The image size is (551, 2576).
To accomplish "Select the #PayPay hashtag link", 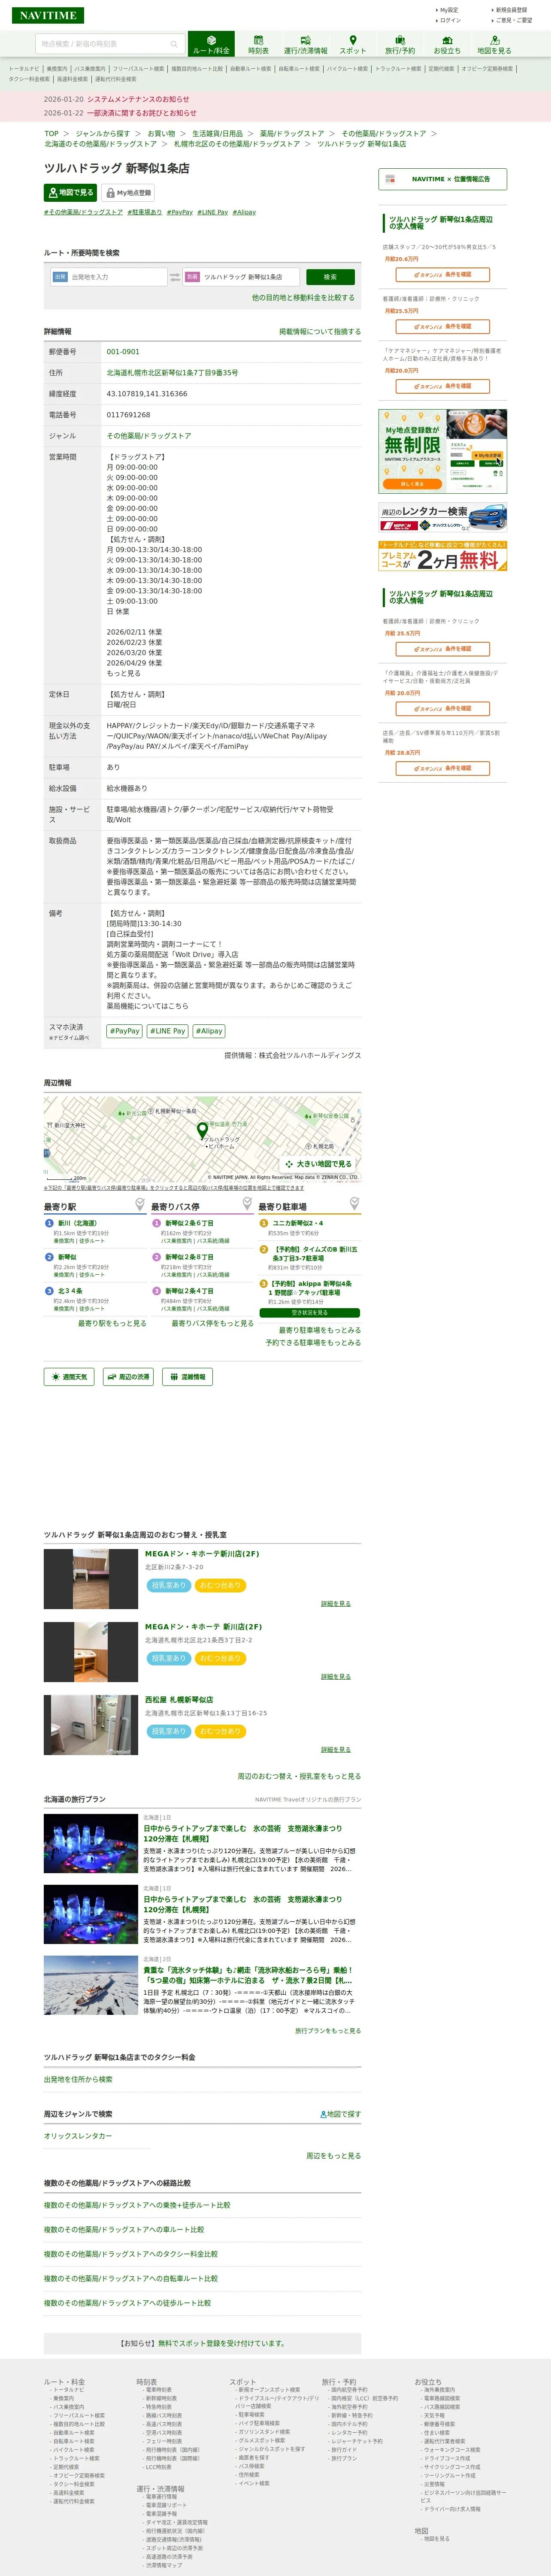I will pos(180,212).
